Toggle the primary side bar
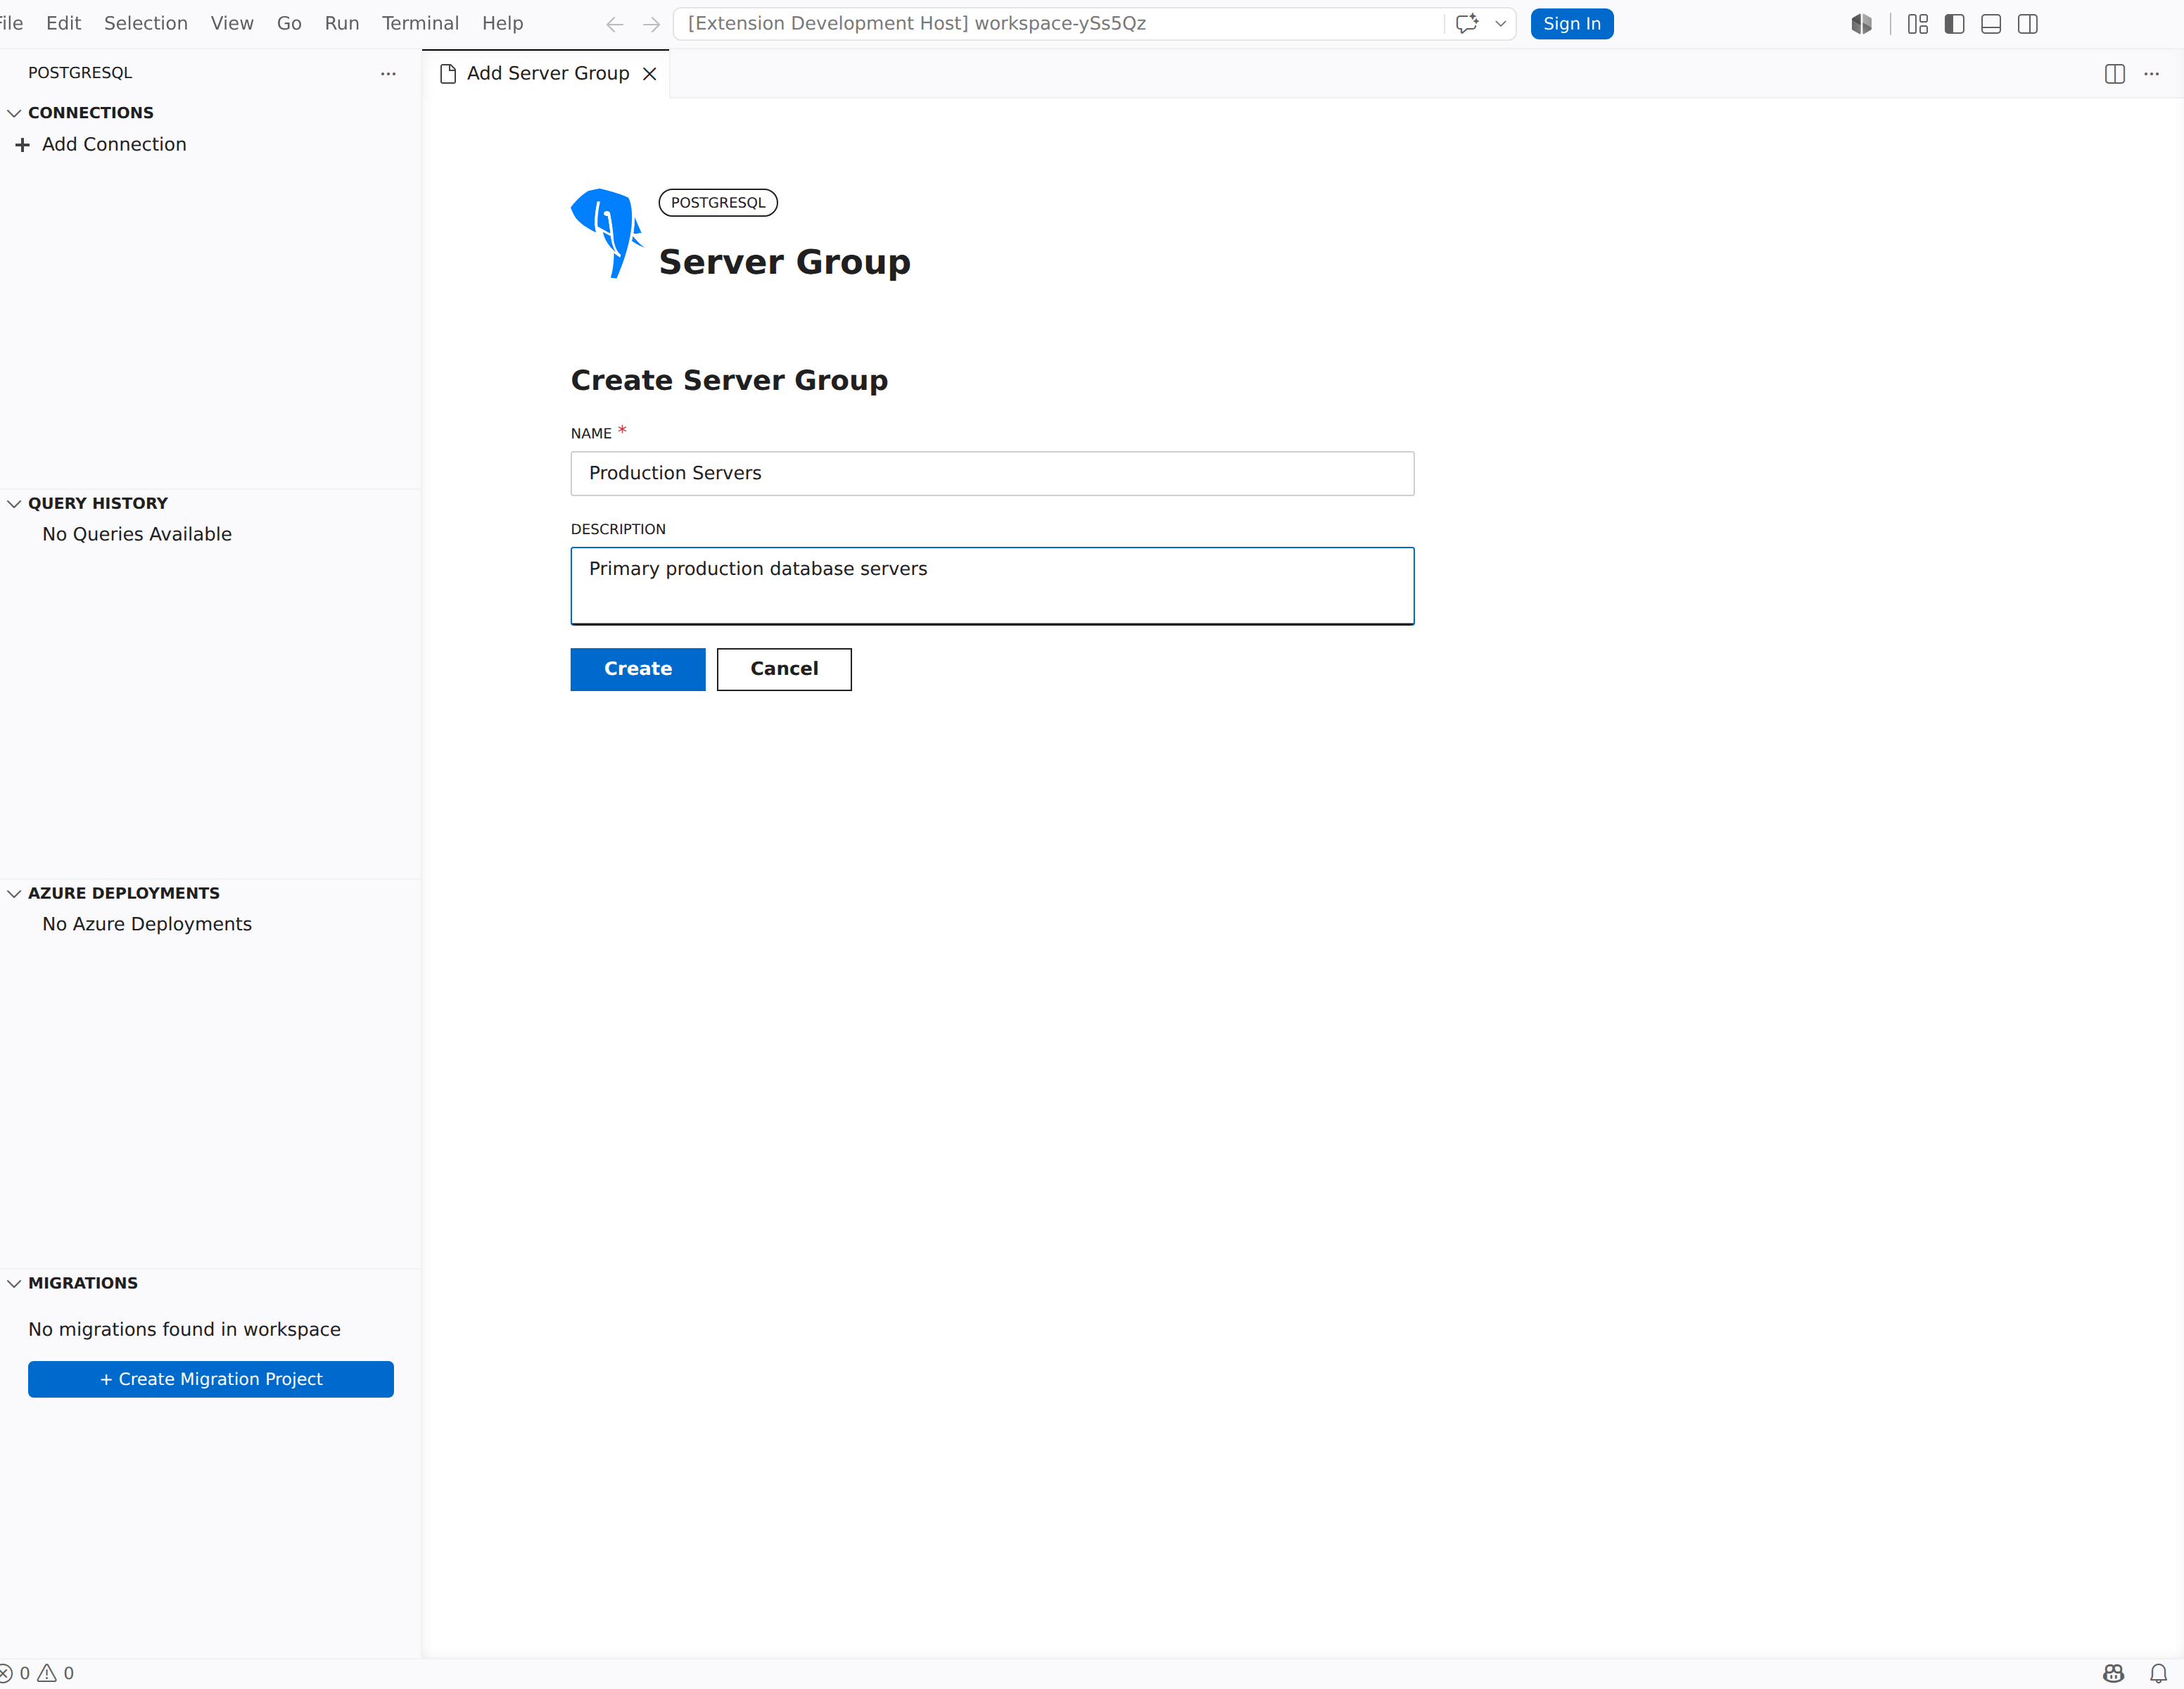Screen dimensions: 2184x1689 pos(1954,24)
